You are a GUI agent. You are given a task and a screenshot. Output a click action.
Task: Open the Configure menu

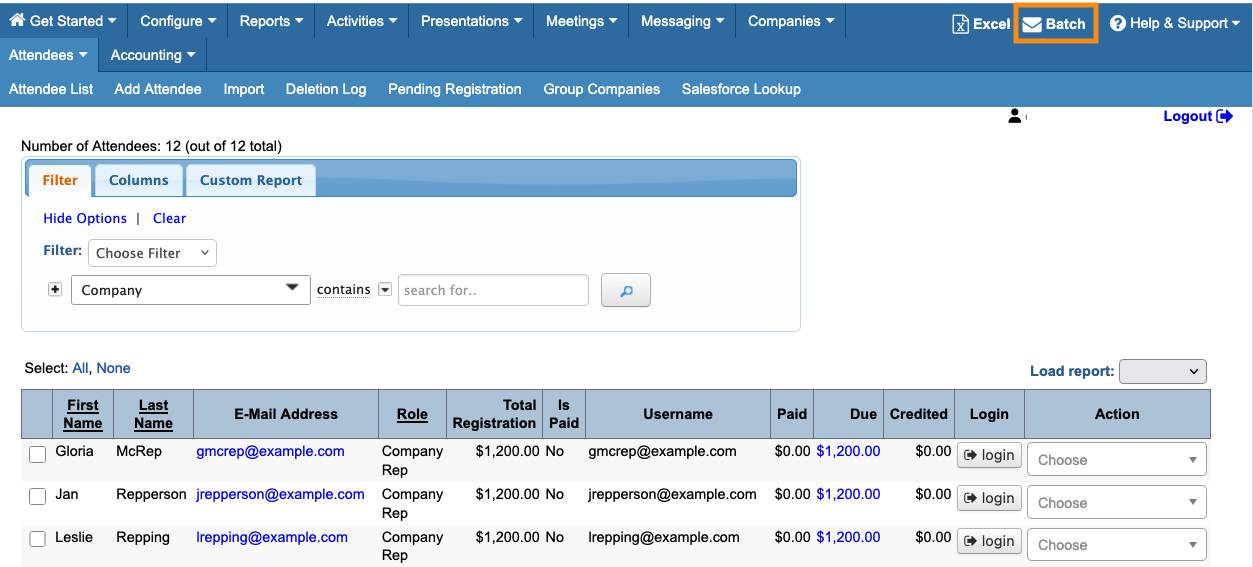178,21
